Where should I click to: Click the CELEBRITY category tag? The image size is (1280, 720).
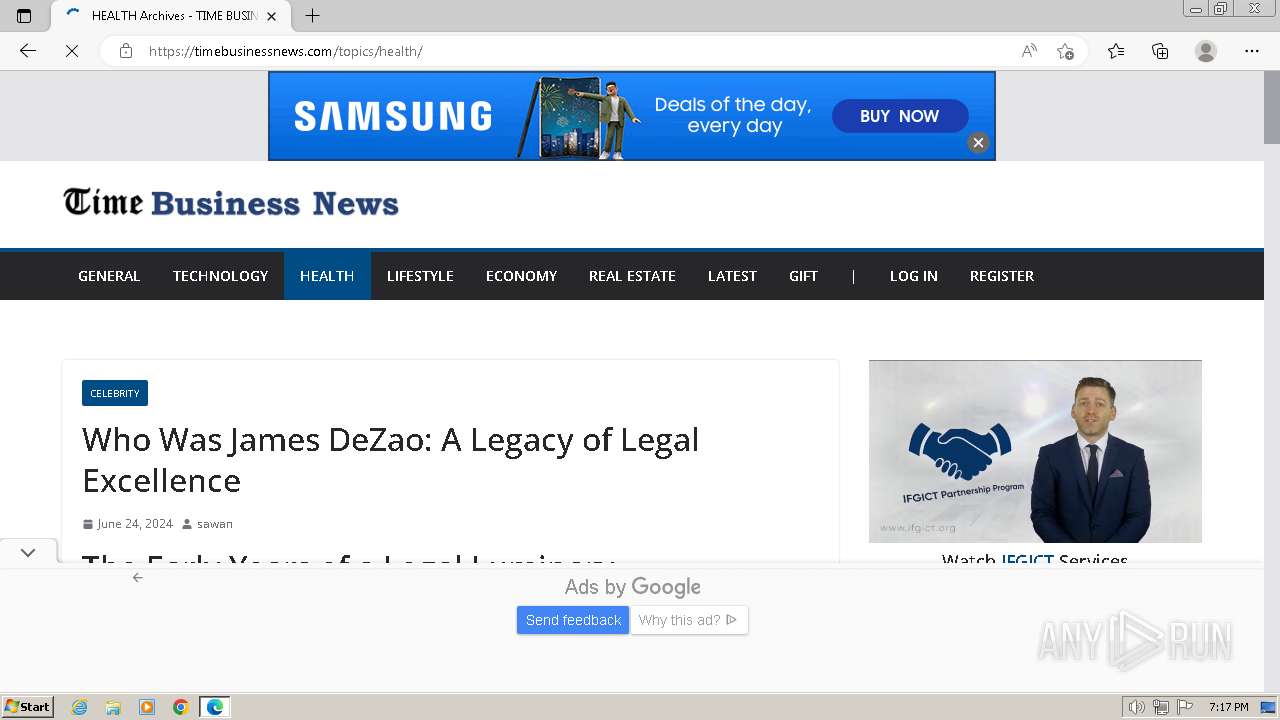point(115,393)
